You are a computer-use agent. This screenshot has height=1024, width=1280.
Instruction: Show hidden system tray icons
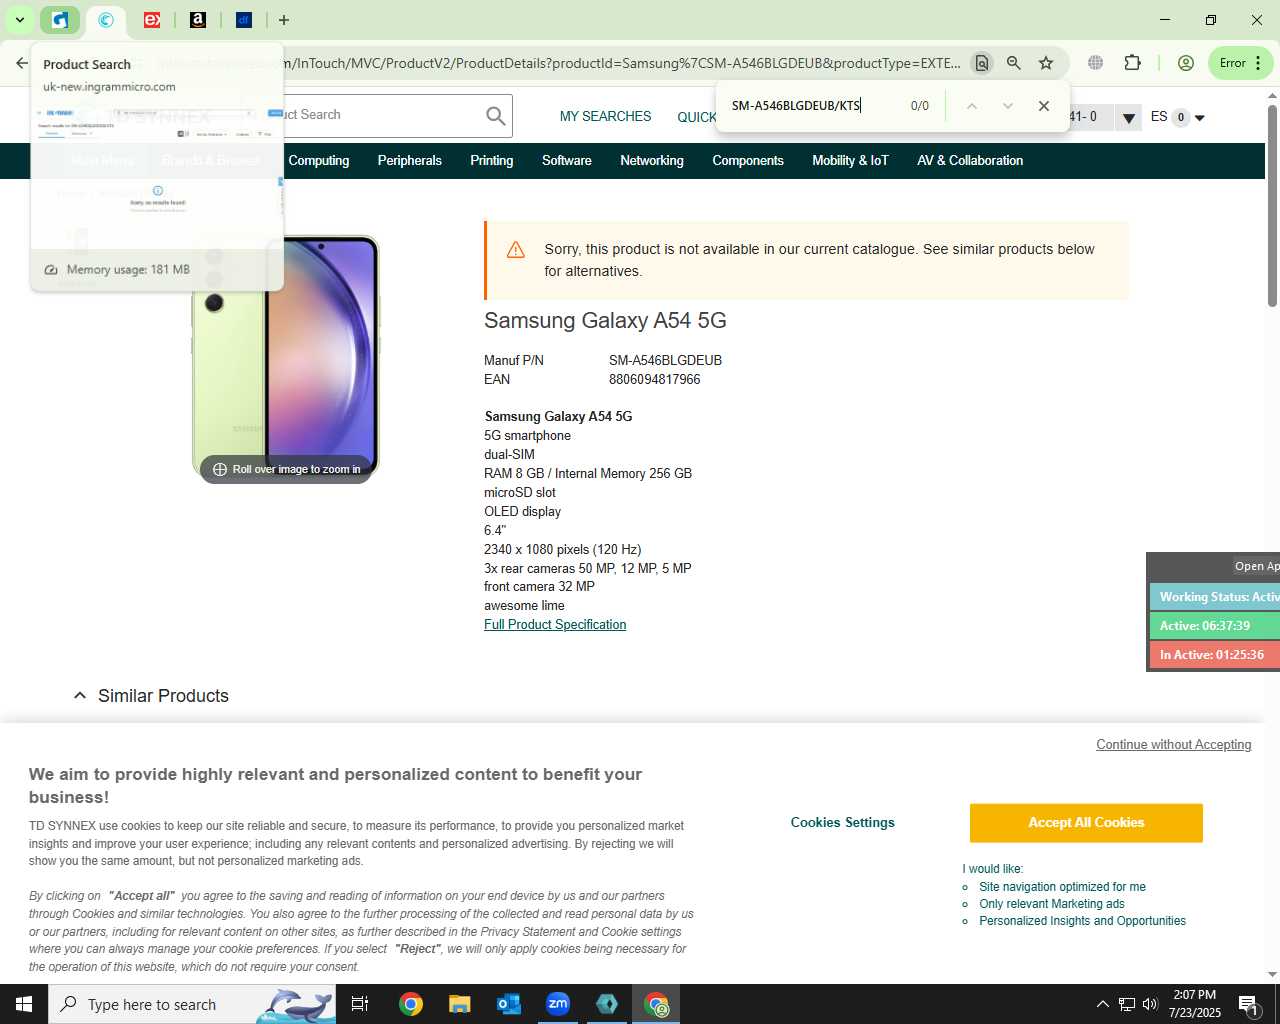pos(1102,1004)
